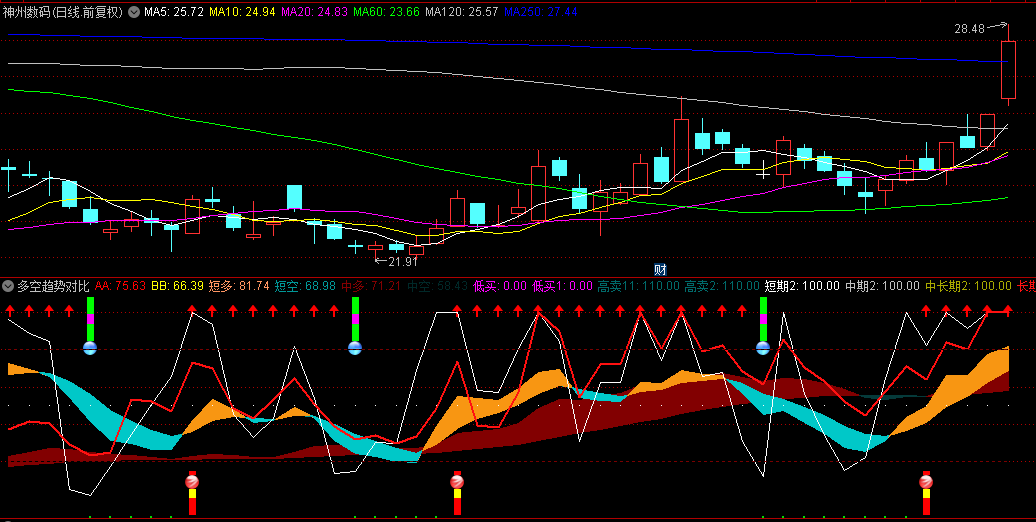The height and width of the screenshot is (522, 1036).
Task: Click the MA5: 25.72 label
Action: pyautogui.click(x=173, y=12)
